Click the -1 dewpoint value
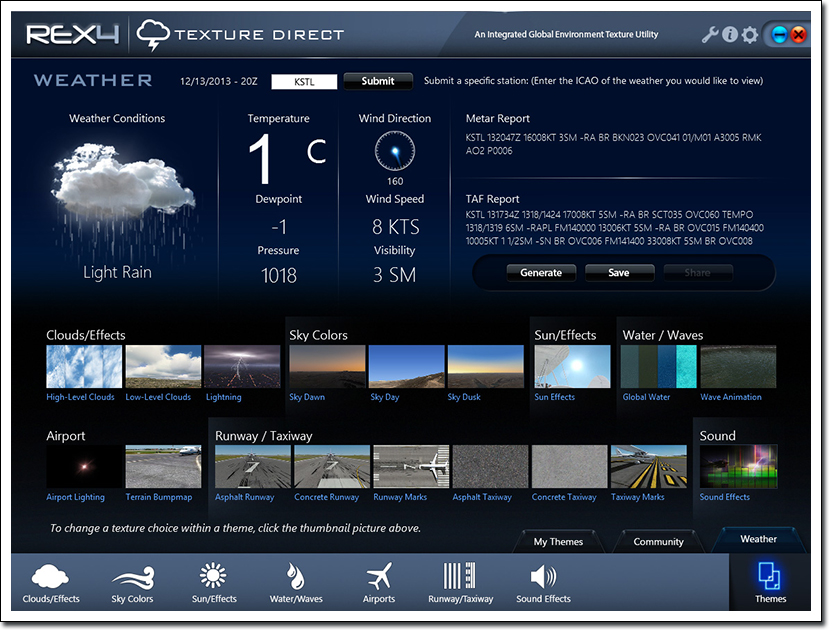The width and height of the screenshot is (832, 632). click(279, 227)
